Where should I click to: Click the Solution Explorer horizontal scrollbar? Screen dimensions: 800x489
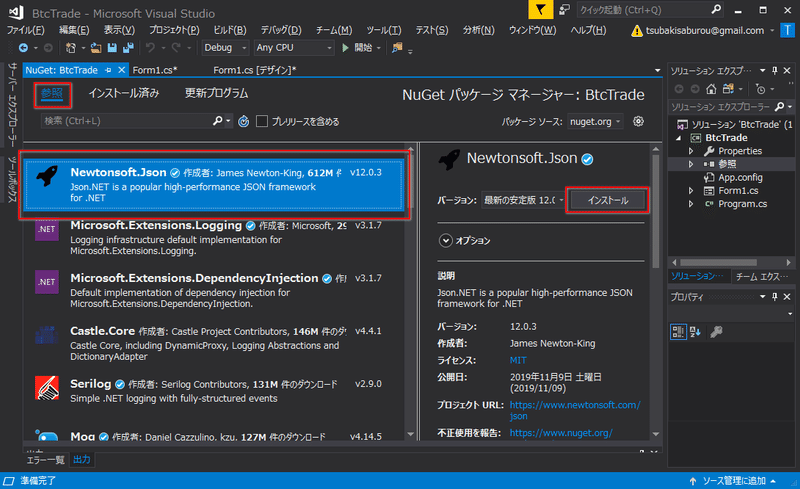point(718,262)
